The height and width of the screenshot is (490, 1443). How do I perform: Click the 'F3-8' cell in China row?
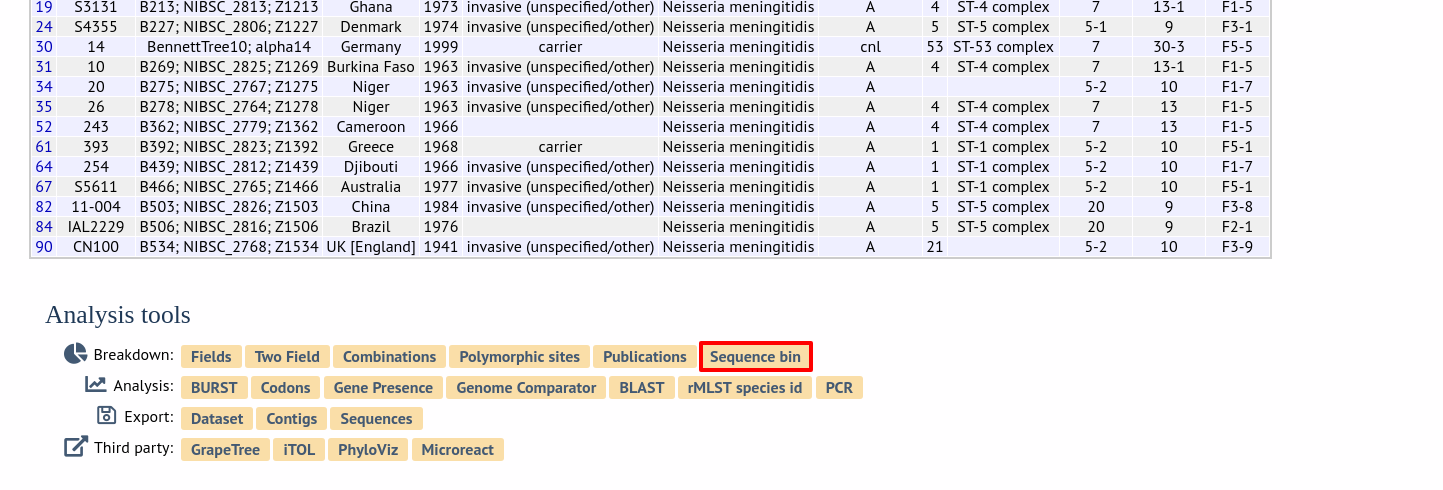click(1237, 207)
